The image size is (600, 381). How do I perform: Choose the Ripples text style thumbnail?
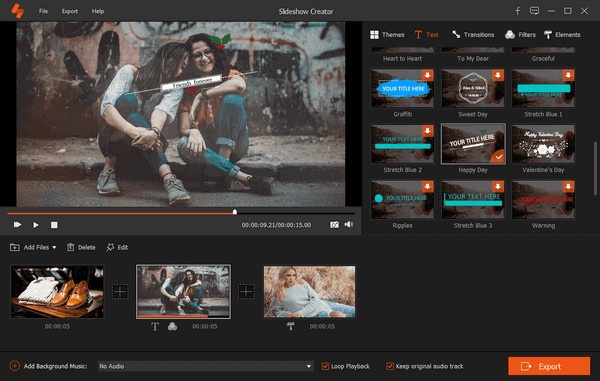point(402,200)
